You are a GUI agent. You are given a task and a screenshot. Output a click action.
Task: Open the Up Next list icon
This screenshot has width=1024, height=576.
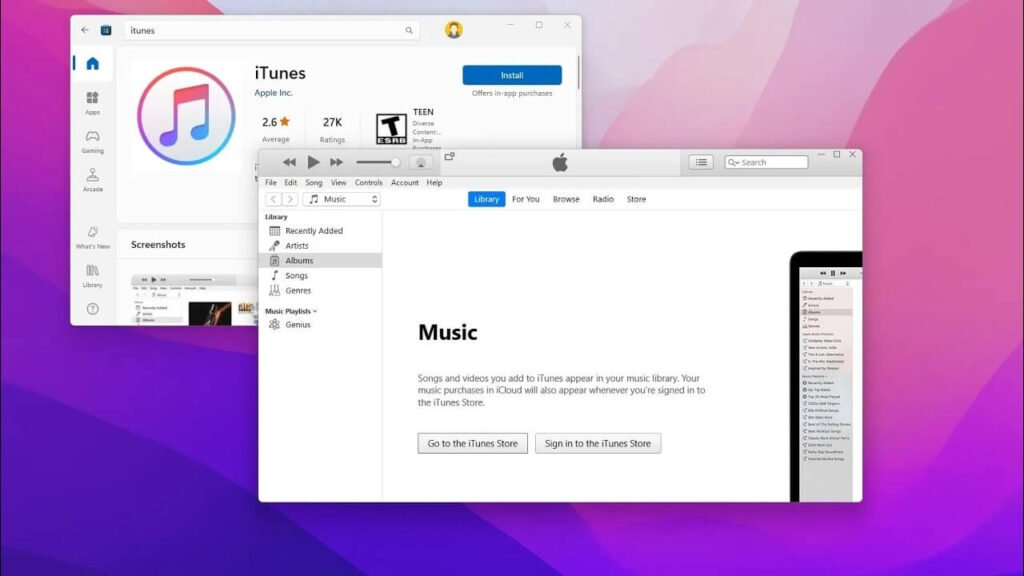click(x=701, y=162)
